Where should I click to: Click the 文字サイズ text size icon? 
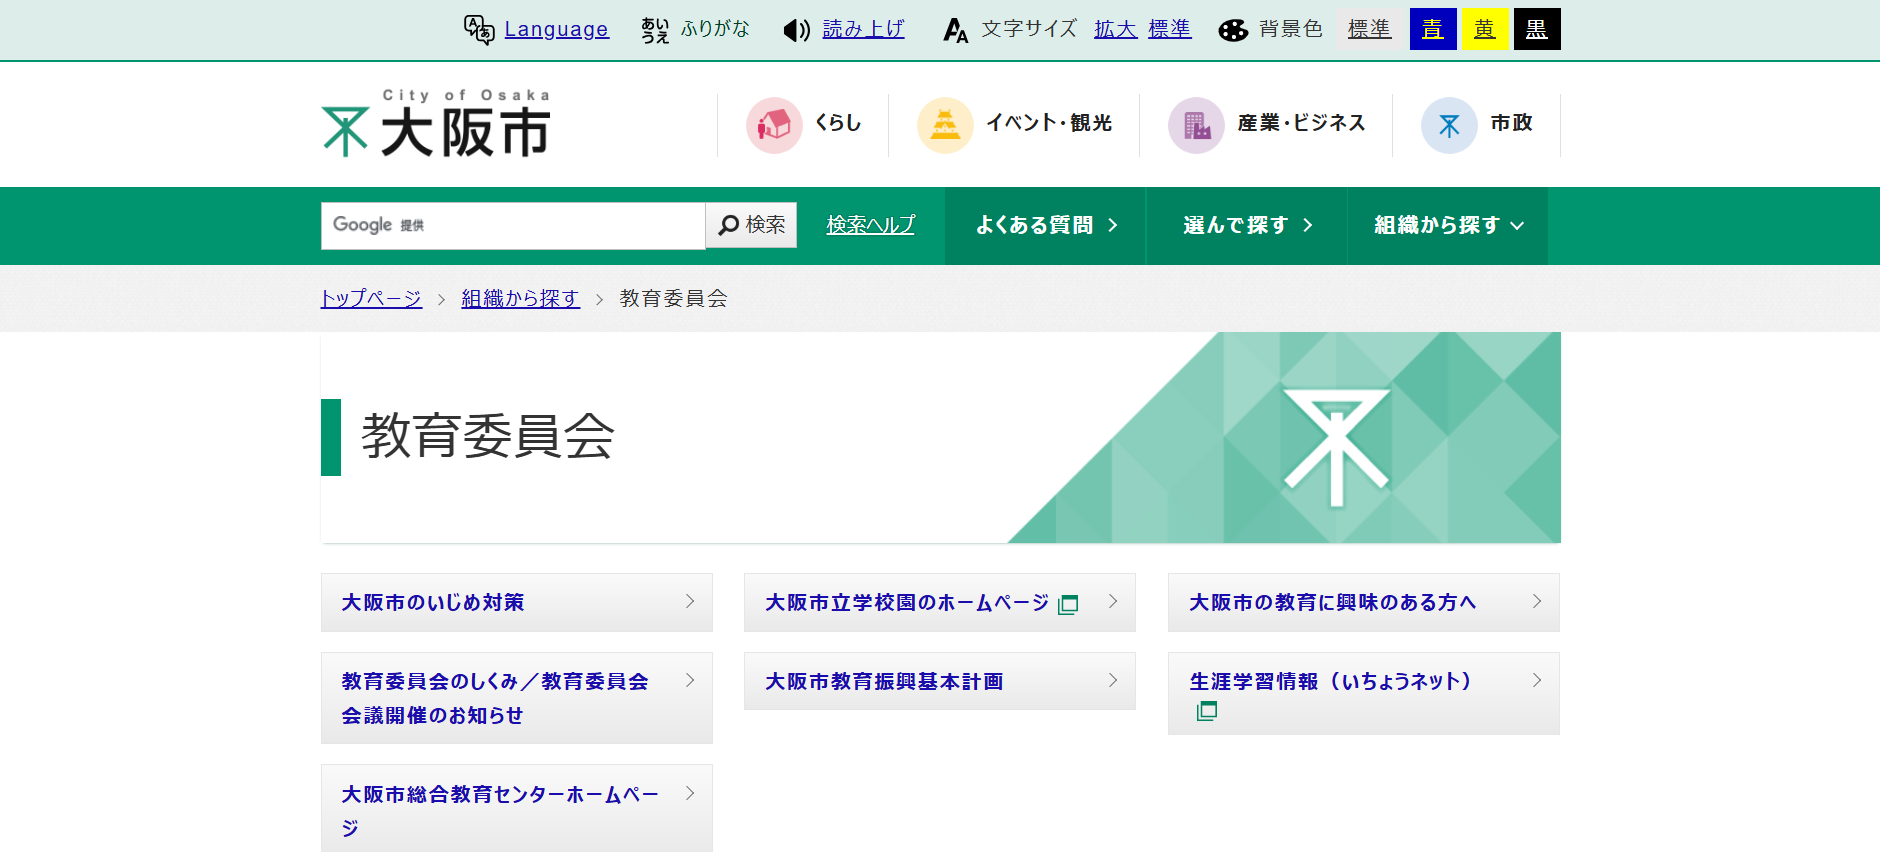(x=956, y=30)
